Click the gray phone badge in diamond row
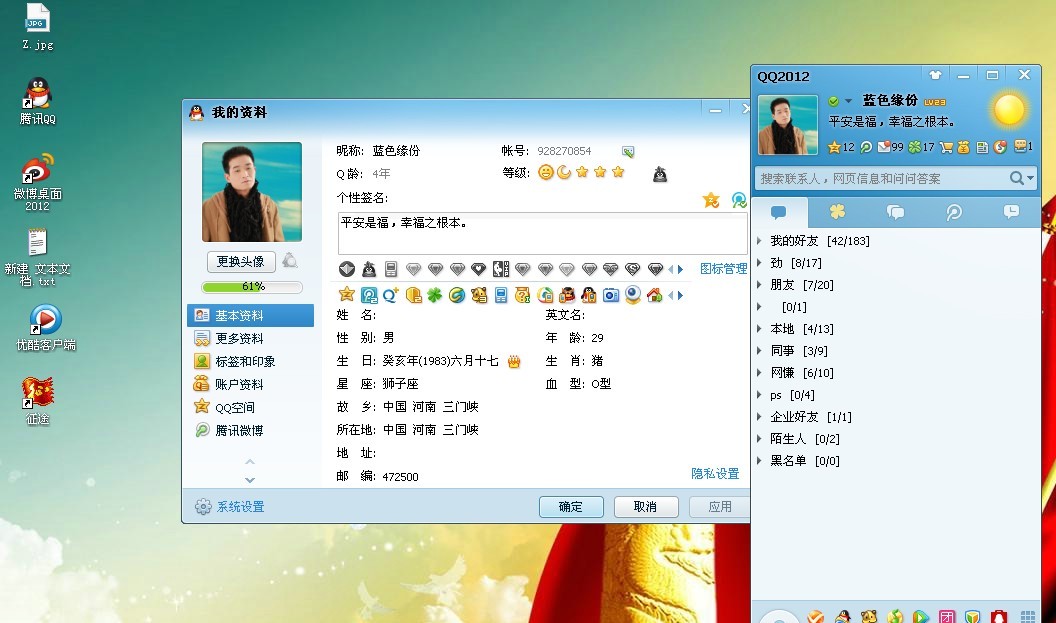This screenshot has height=623, width=1056. coord(391,269)
